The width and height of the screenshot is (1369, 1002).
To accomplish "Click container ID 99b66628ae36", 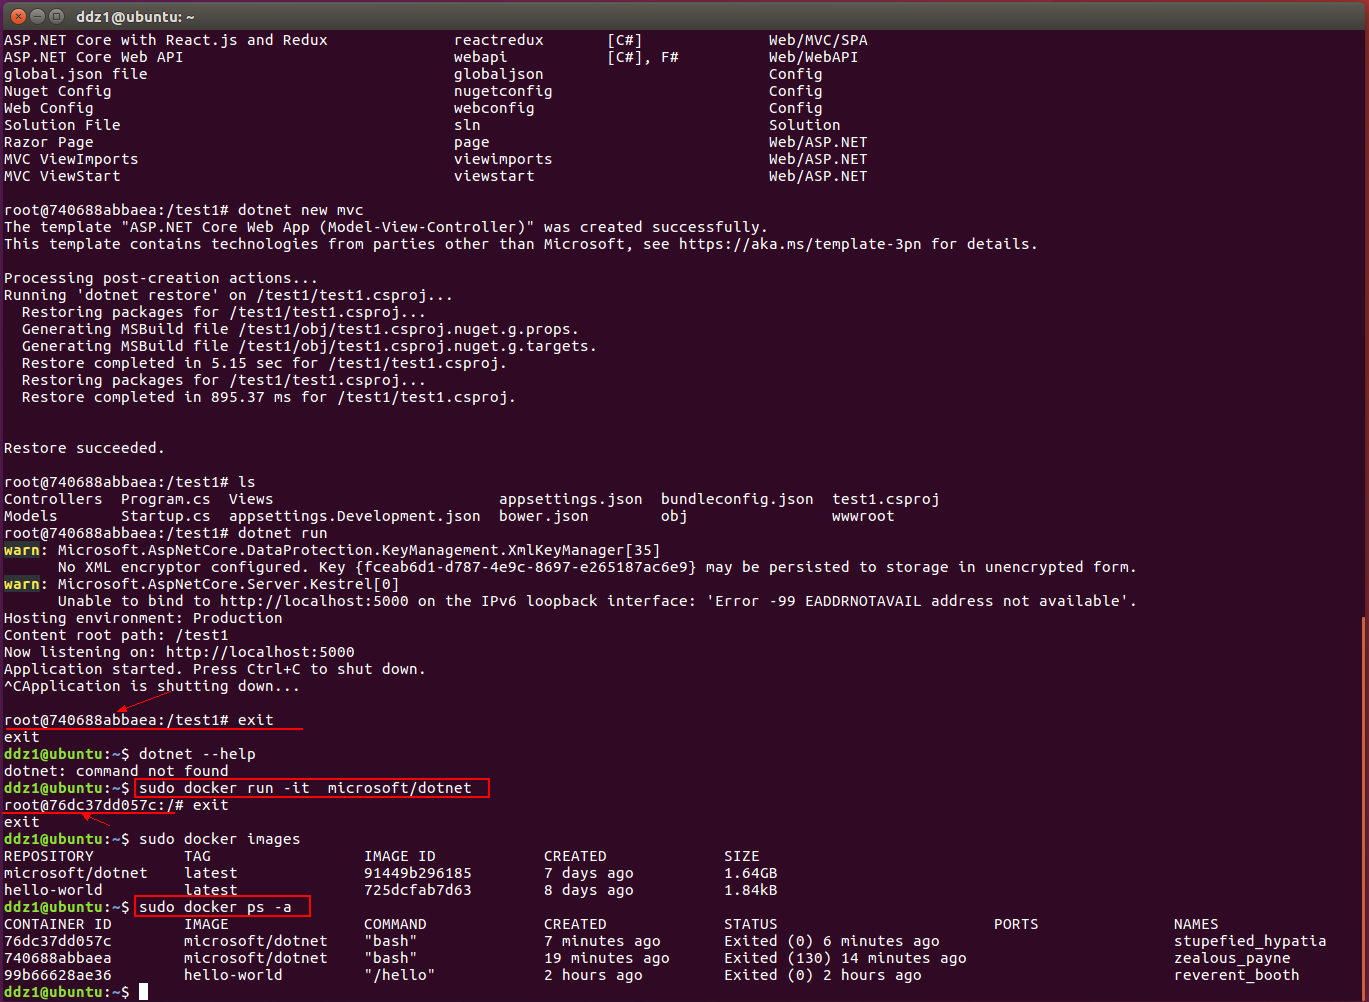I will [x=58, y=975].
